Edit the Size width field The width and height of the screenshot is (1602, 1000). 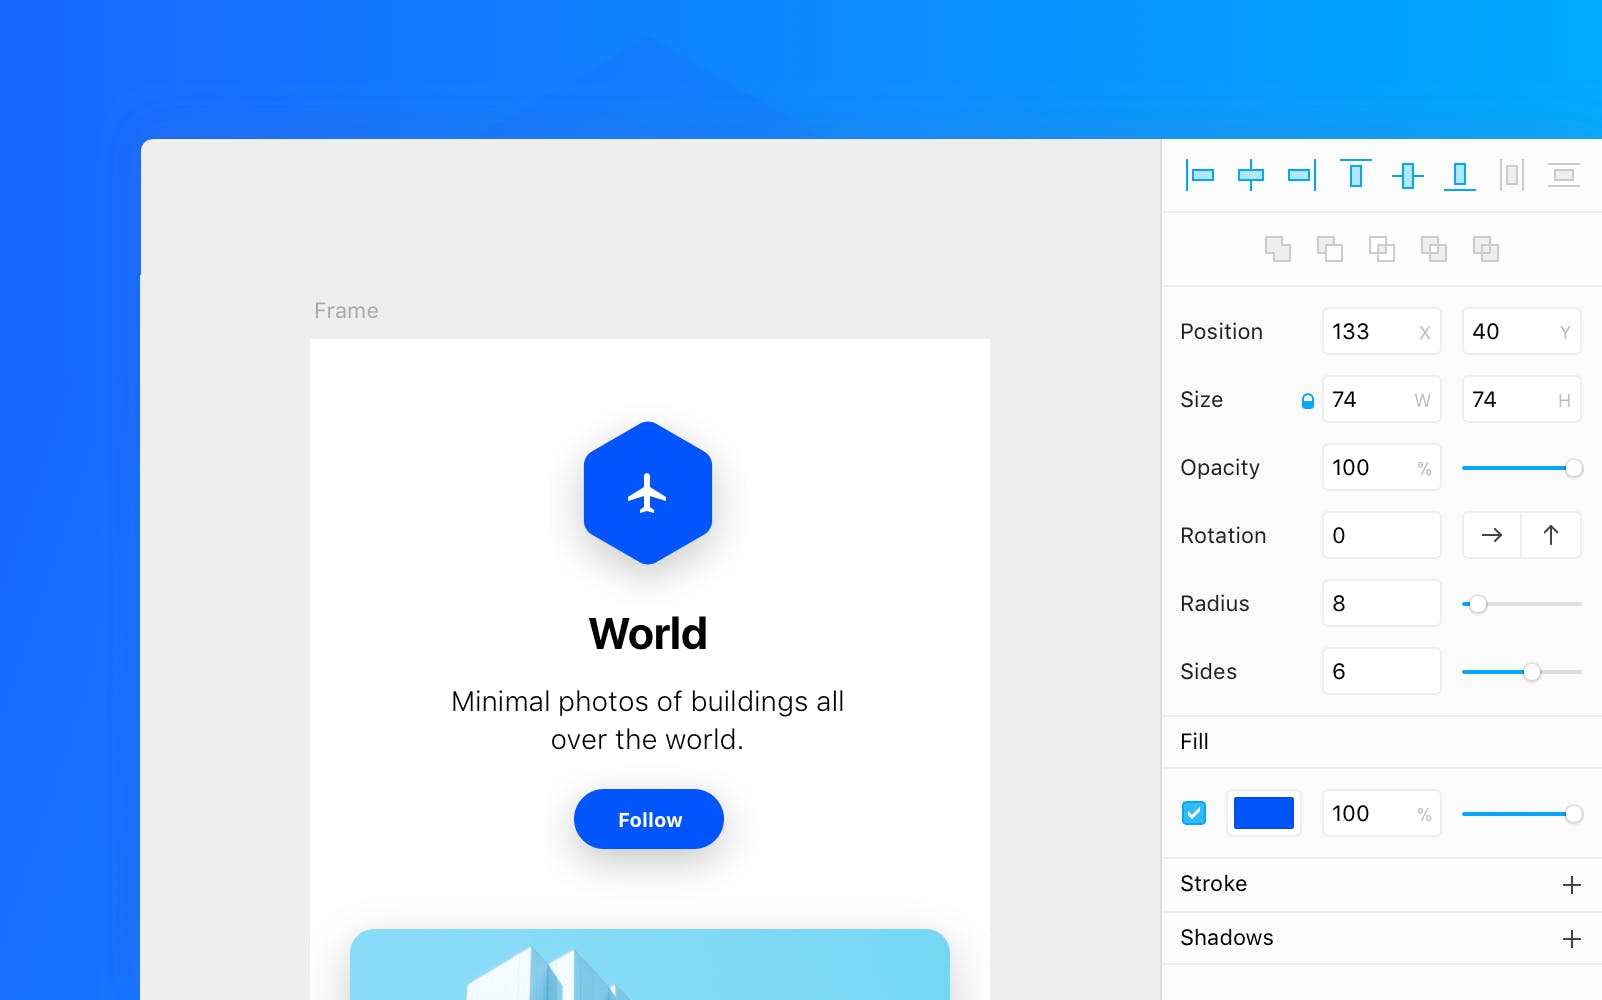point(1382,399)
